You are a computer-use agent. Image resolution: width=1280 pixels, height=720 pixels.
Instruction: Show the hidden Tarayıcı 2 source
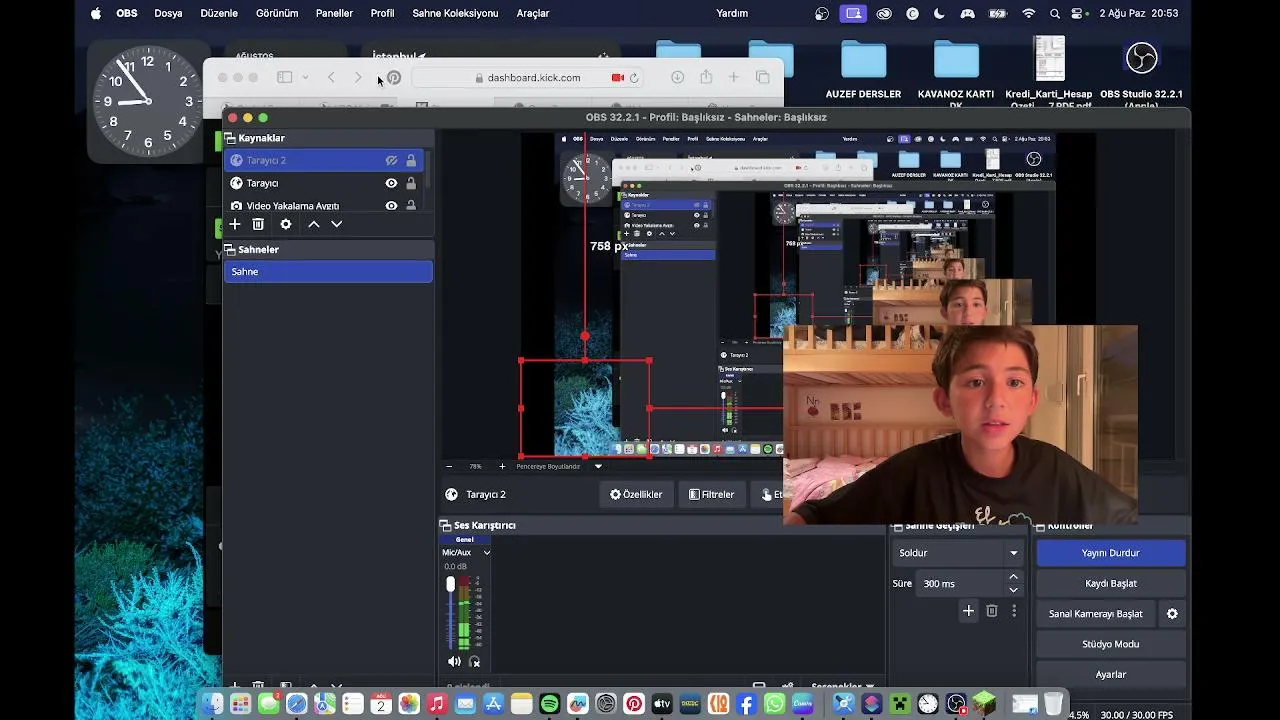coord(391,160)
